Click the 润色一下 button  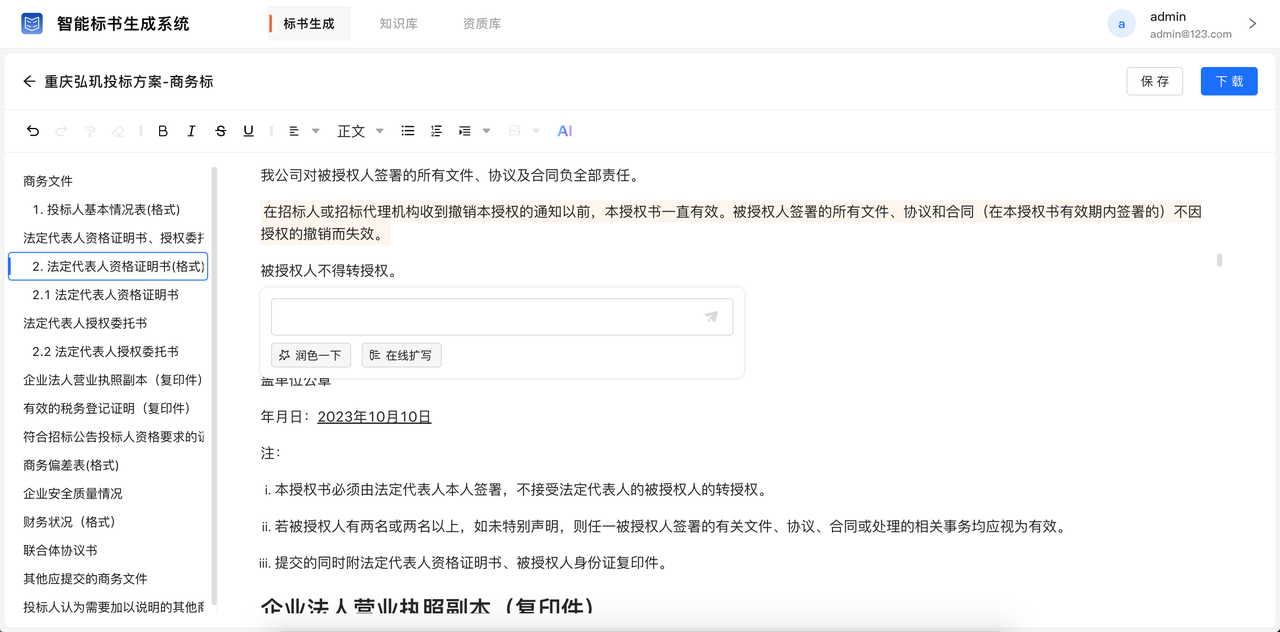tap(311, 355)
